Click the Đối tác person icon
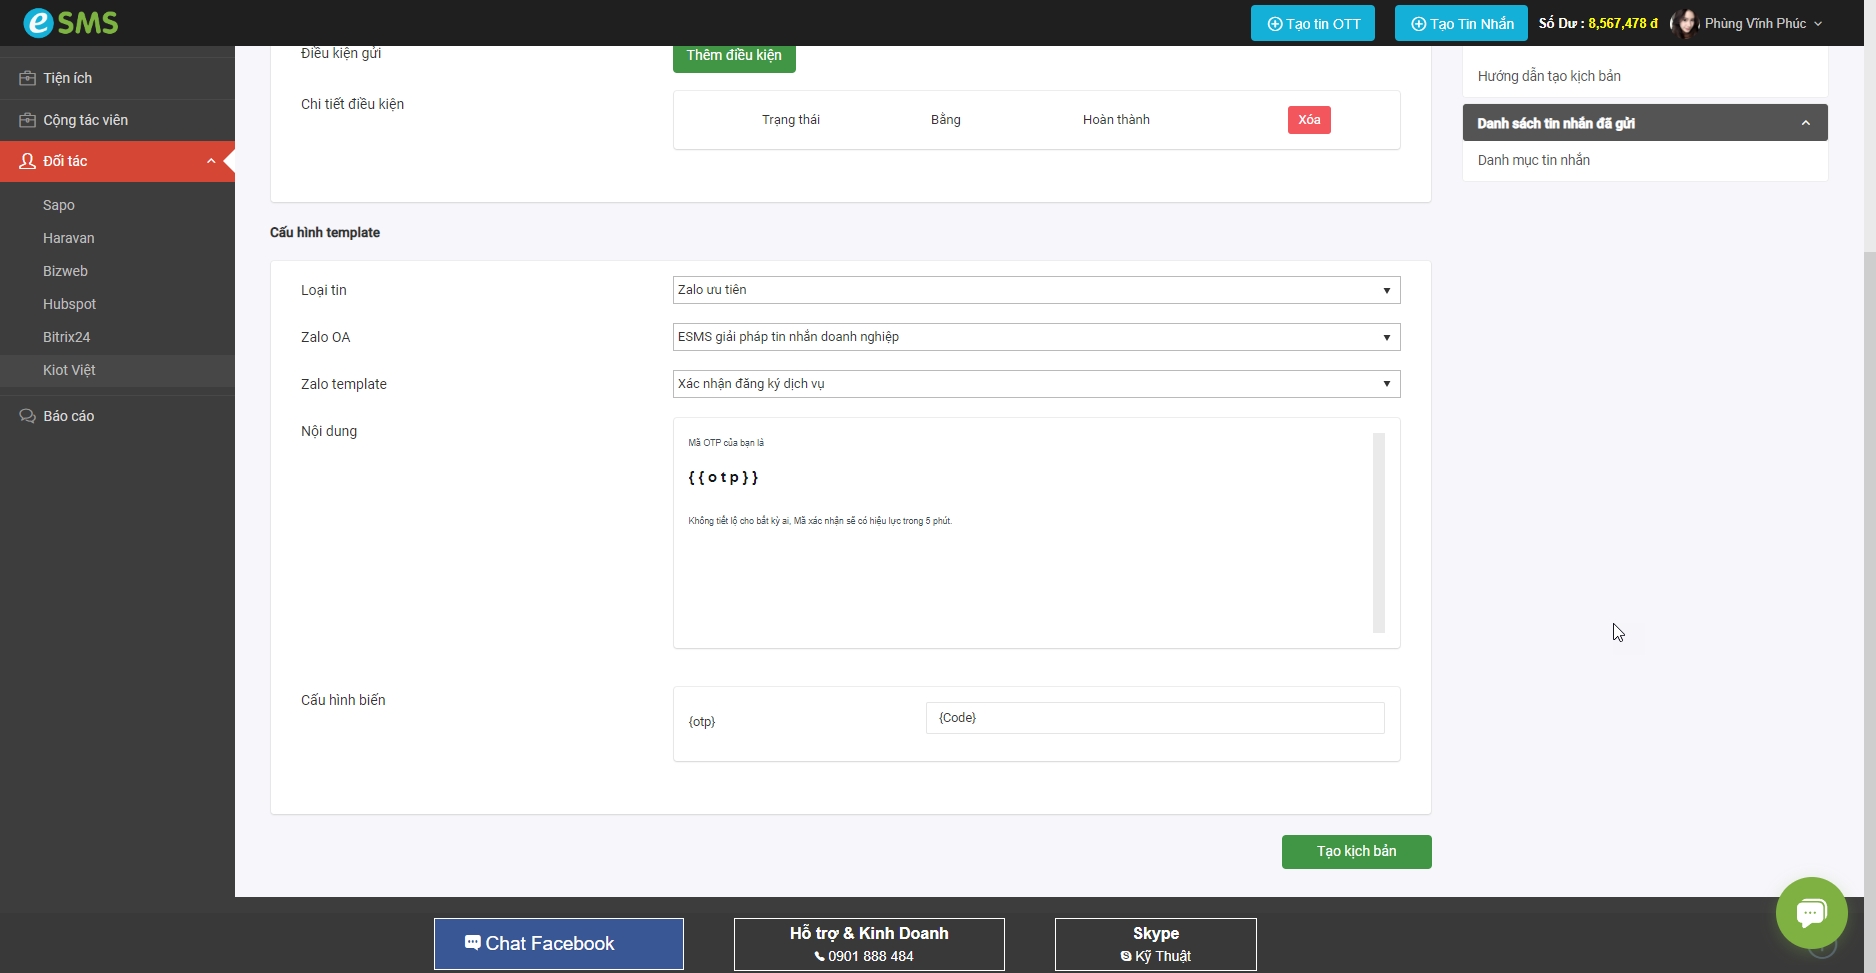 [27, 161]
